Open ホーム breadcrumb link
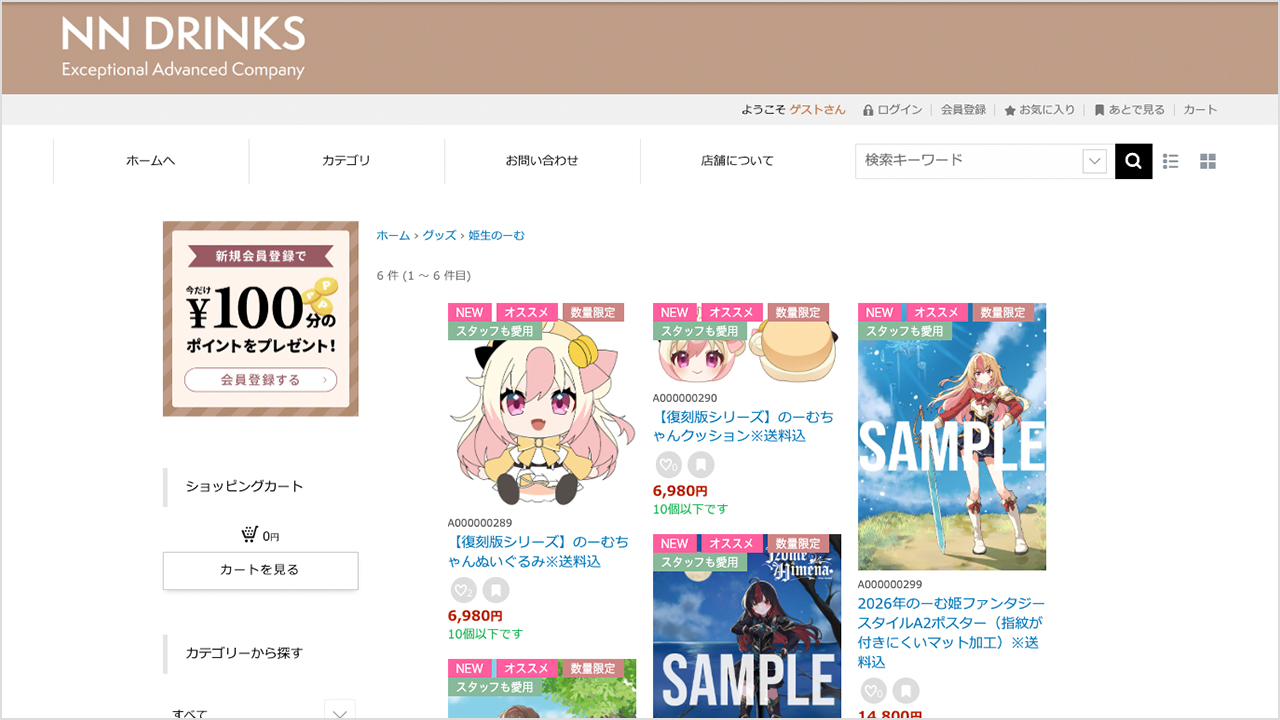The image size is (1280, 720). pos(393,235)
